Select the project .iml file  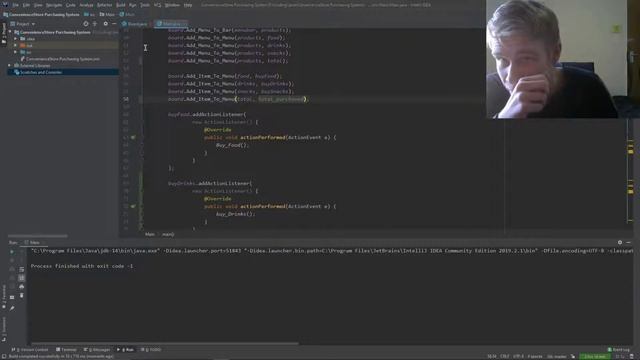pyautogui.click(x=60, y=59)
